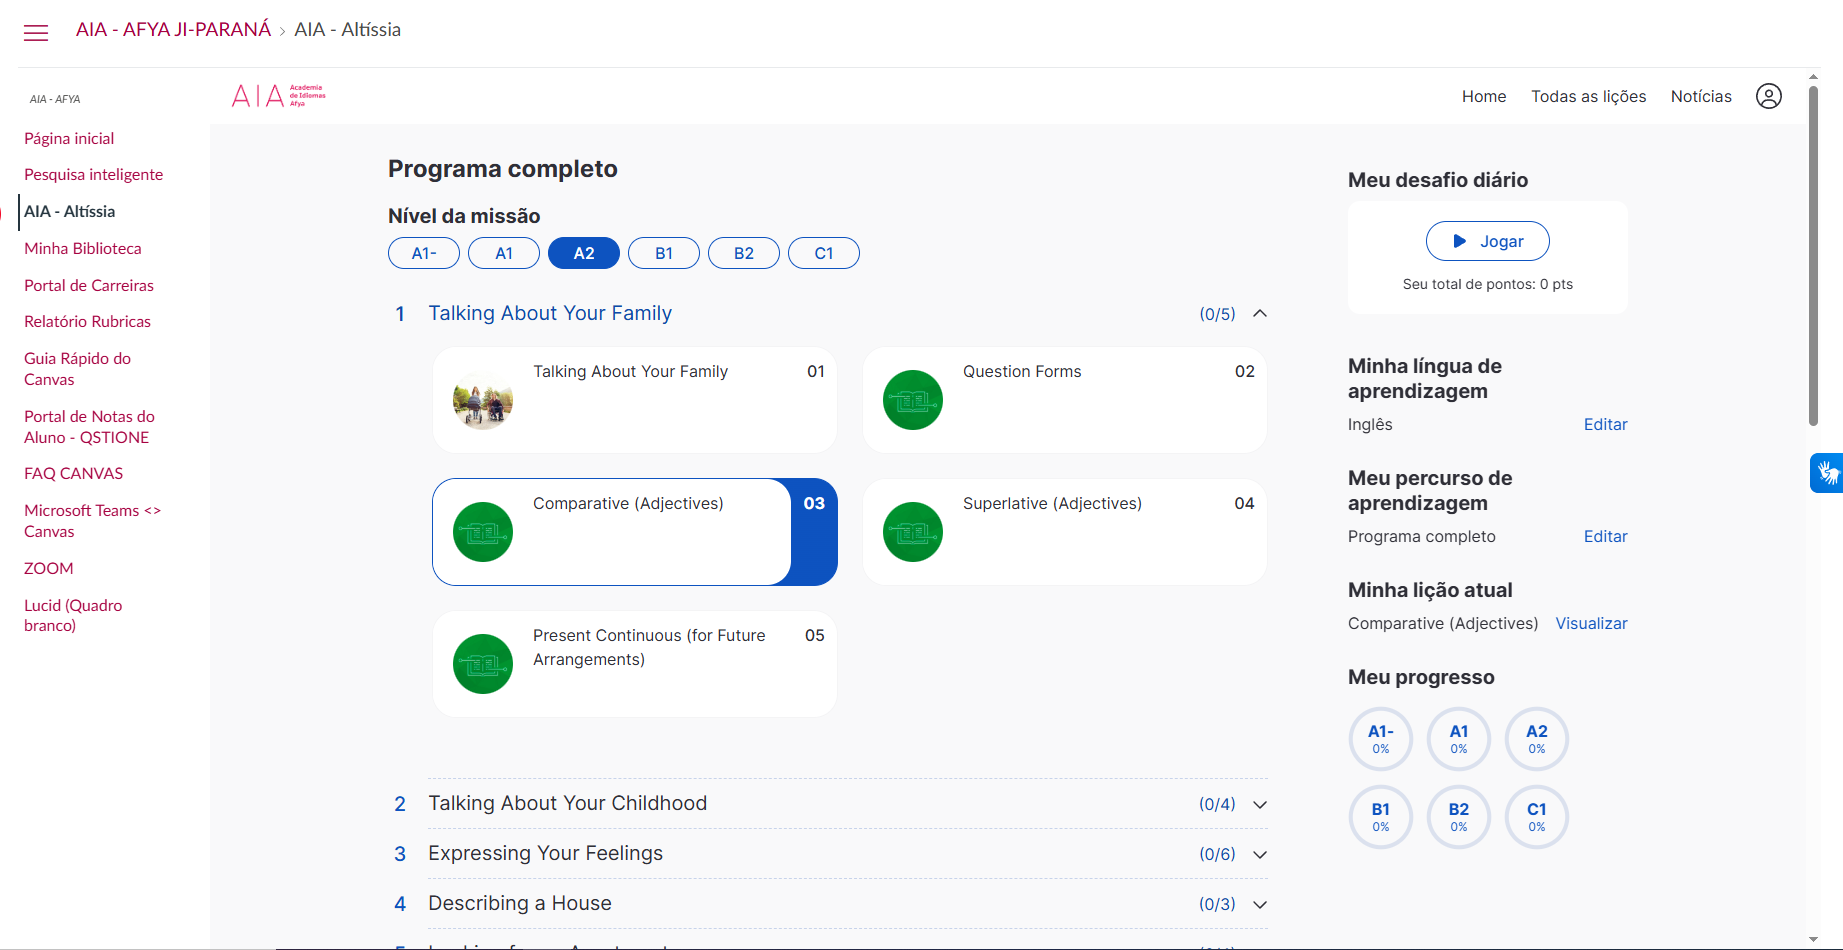Click the B1 0% progress circle

coord(1380,817)
